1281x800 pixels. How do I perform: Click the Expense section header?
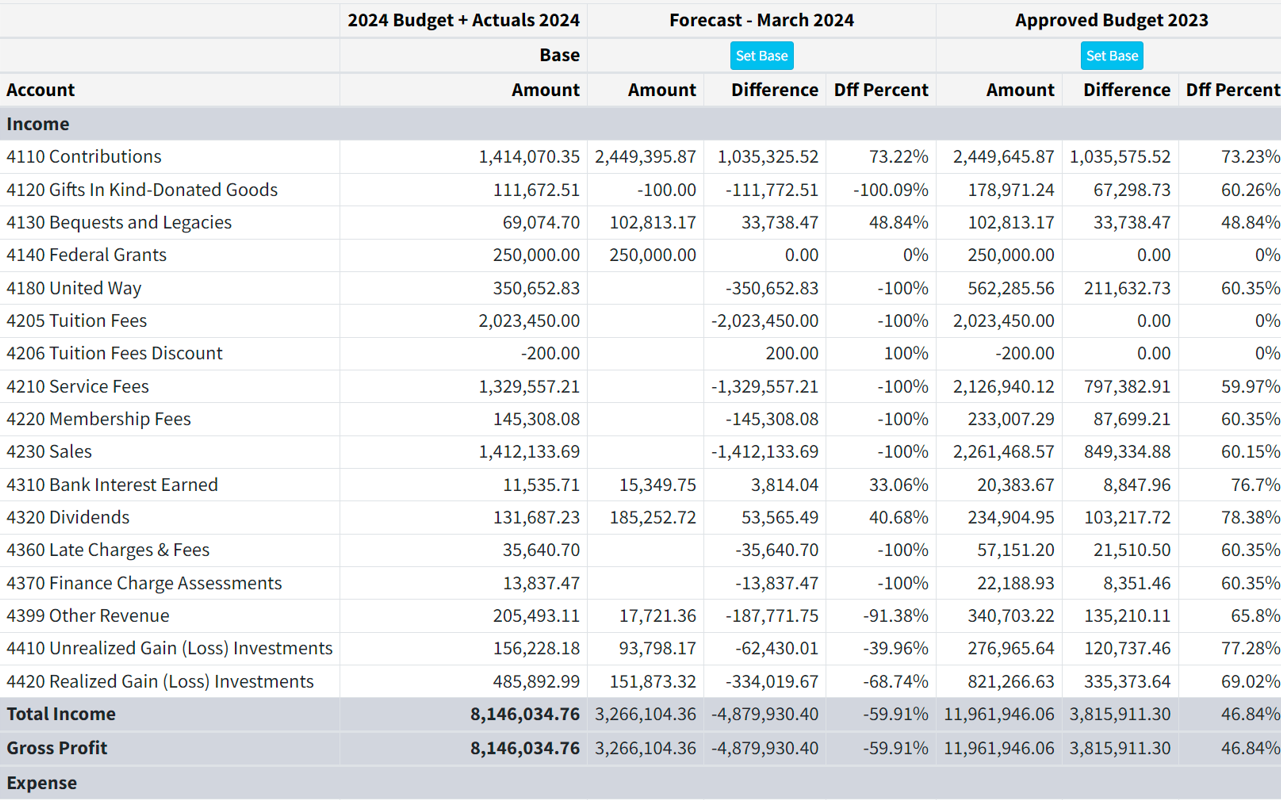(41, 783)
